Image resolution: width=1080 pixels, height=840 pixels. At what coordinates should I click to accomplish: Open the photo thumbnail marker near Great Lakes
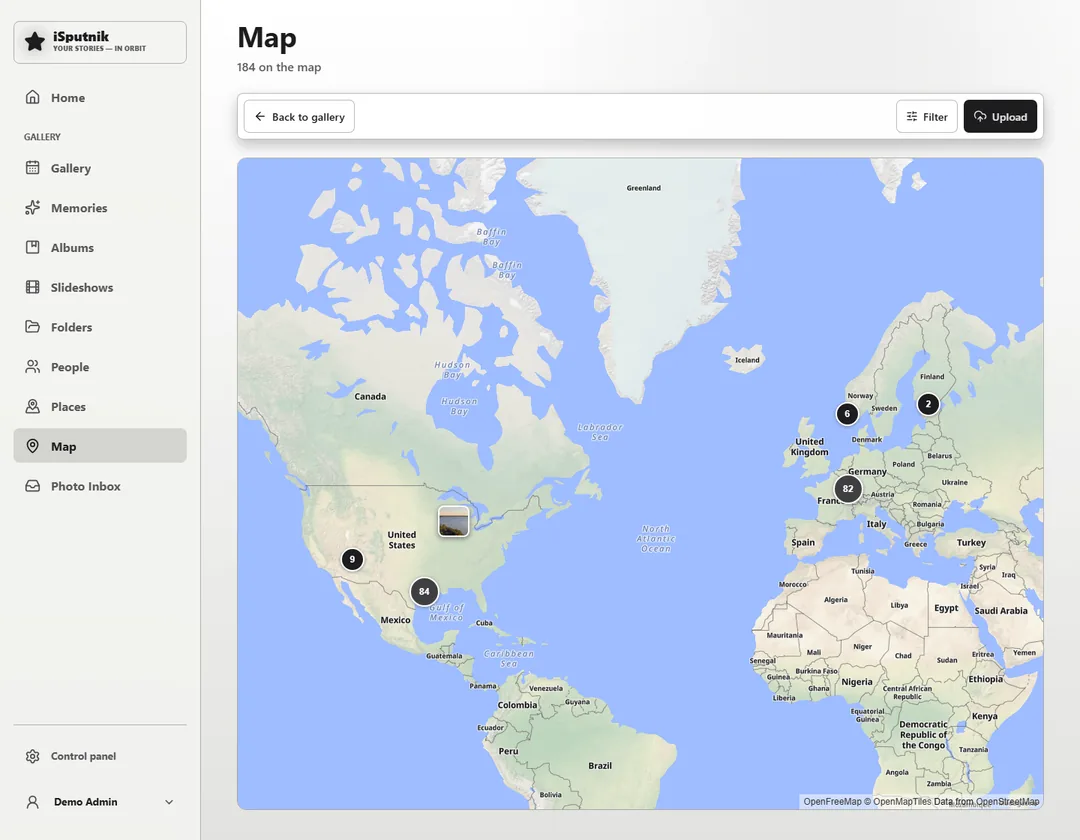[453, 521]
